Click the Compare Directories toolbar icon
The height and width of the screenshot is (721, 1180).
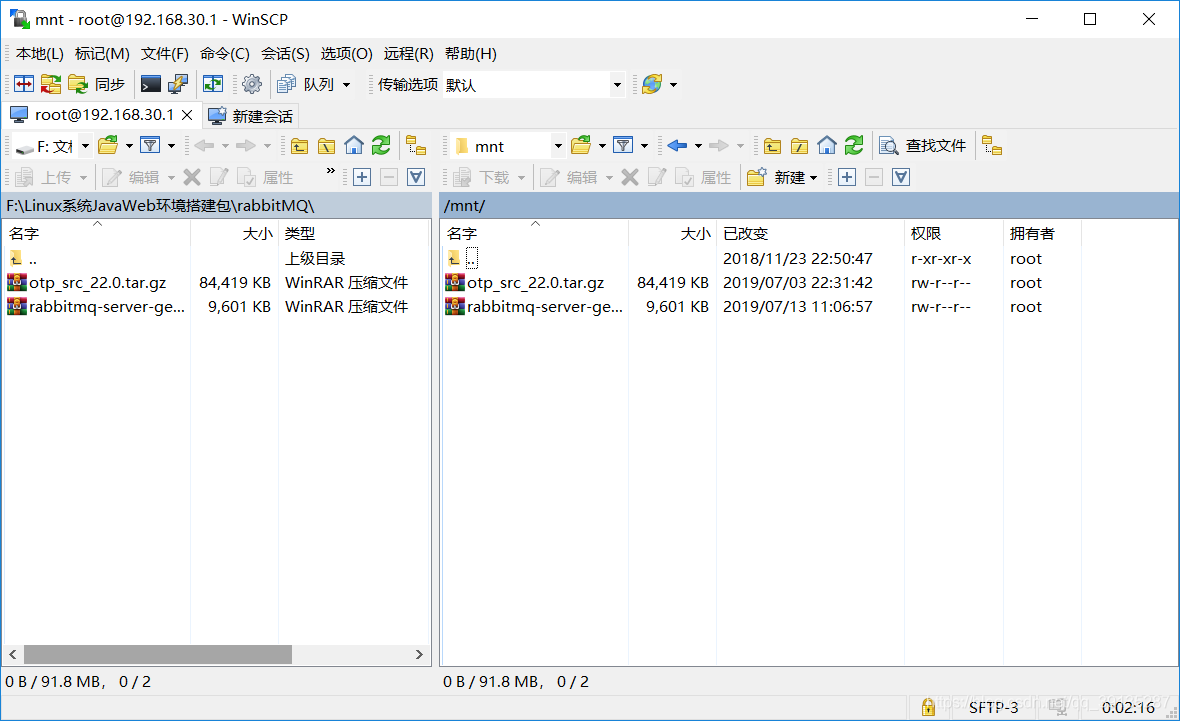point(23,84)
